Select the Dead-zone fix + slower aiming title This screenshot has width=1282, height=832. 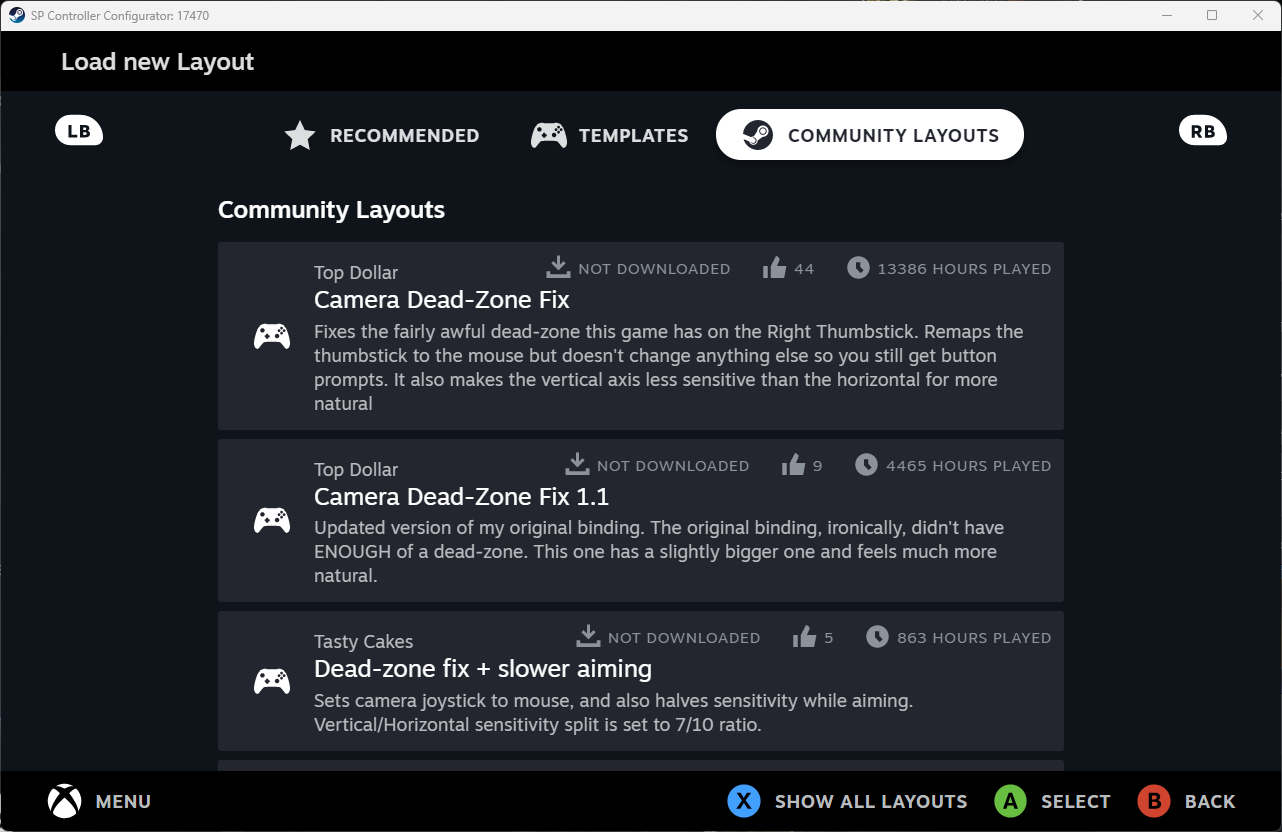click(483, 669)
